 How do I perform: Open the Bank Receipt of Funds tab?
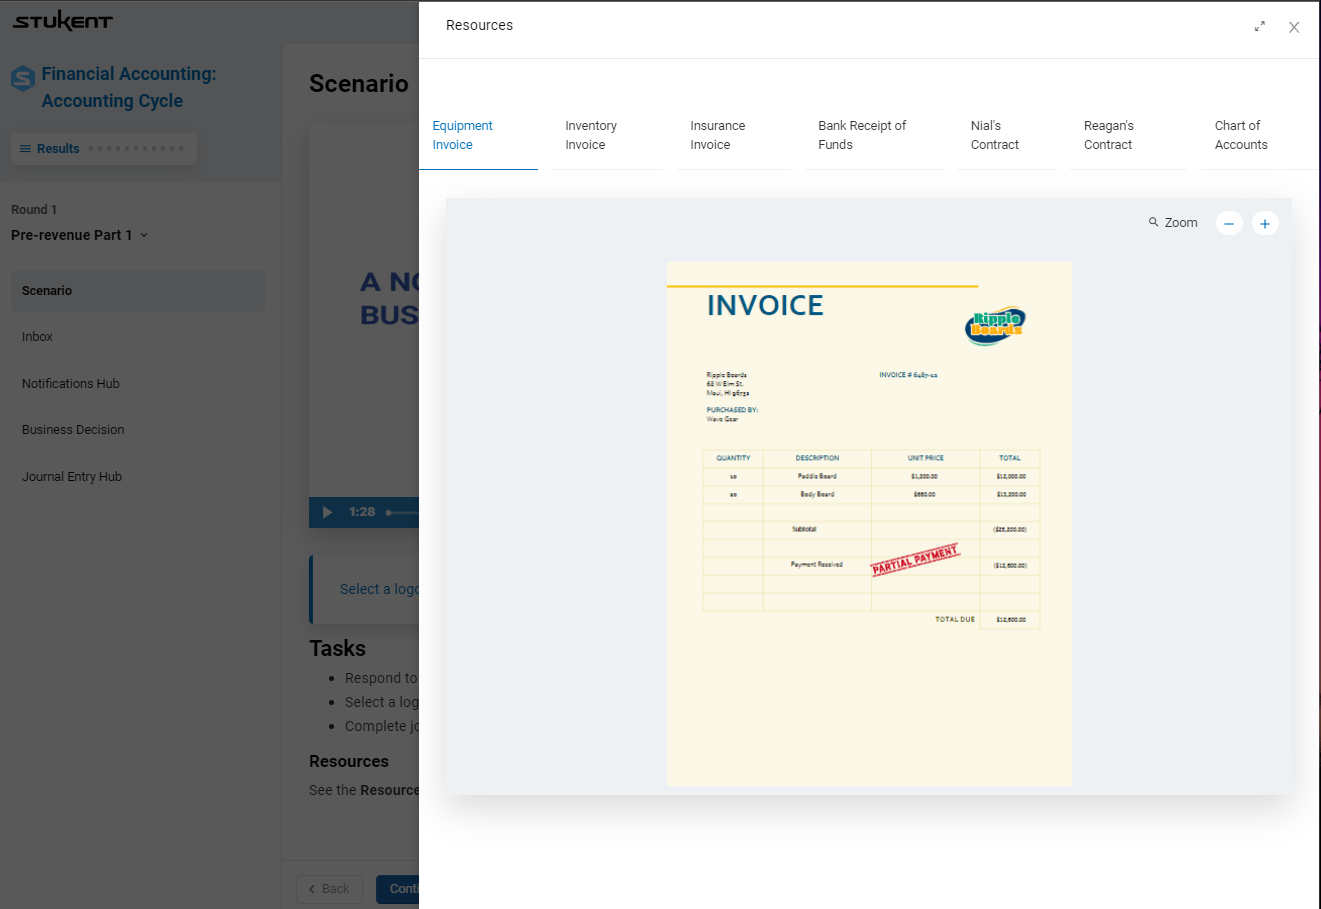point(874,135)
